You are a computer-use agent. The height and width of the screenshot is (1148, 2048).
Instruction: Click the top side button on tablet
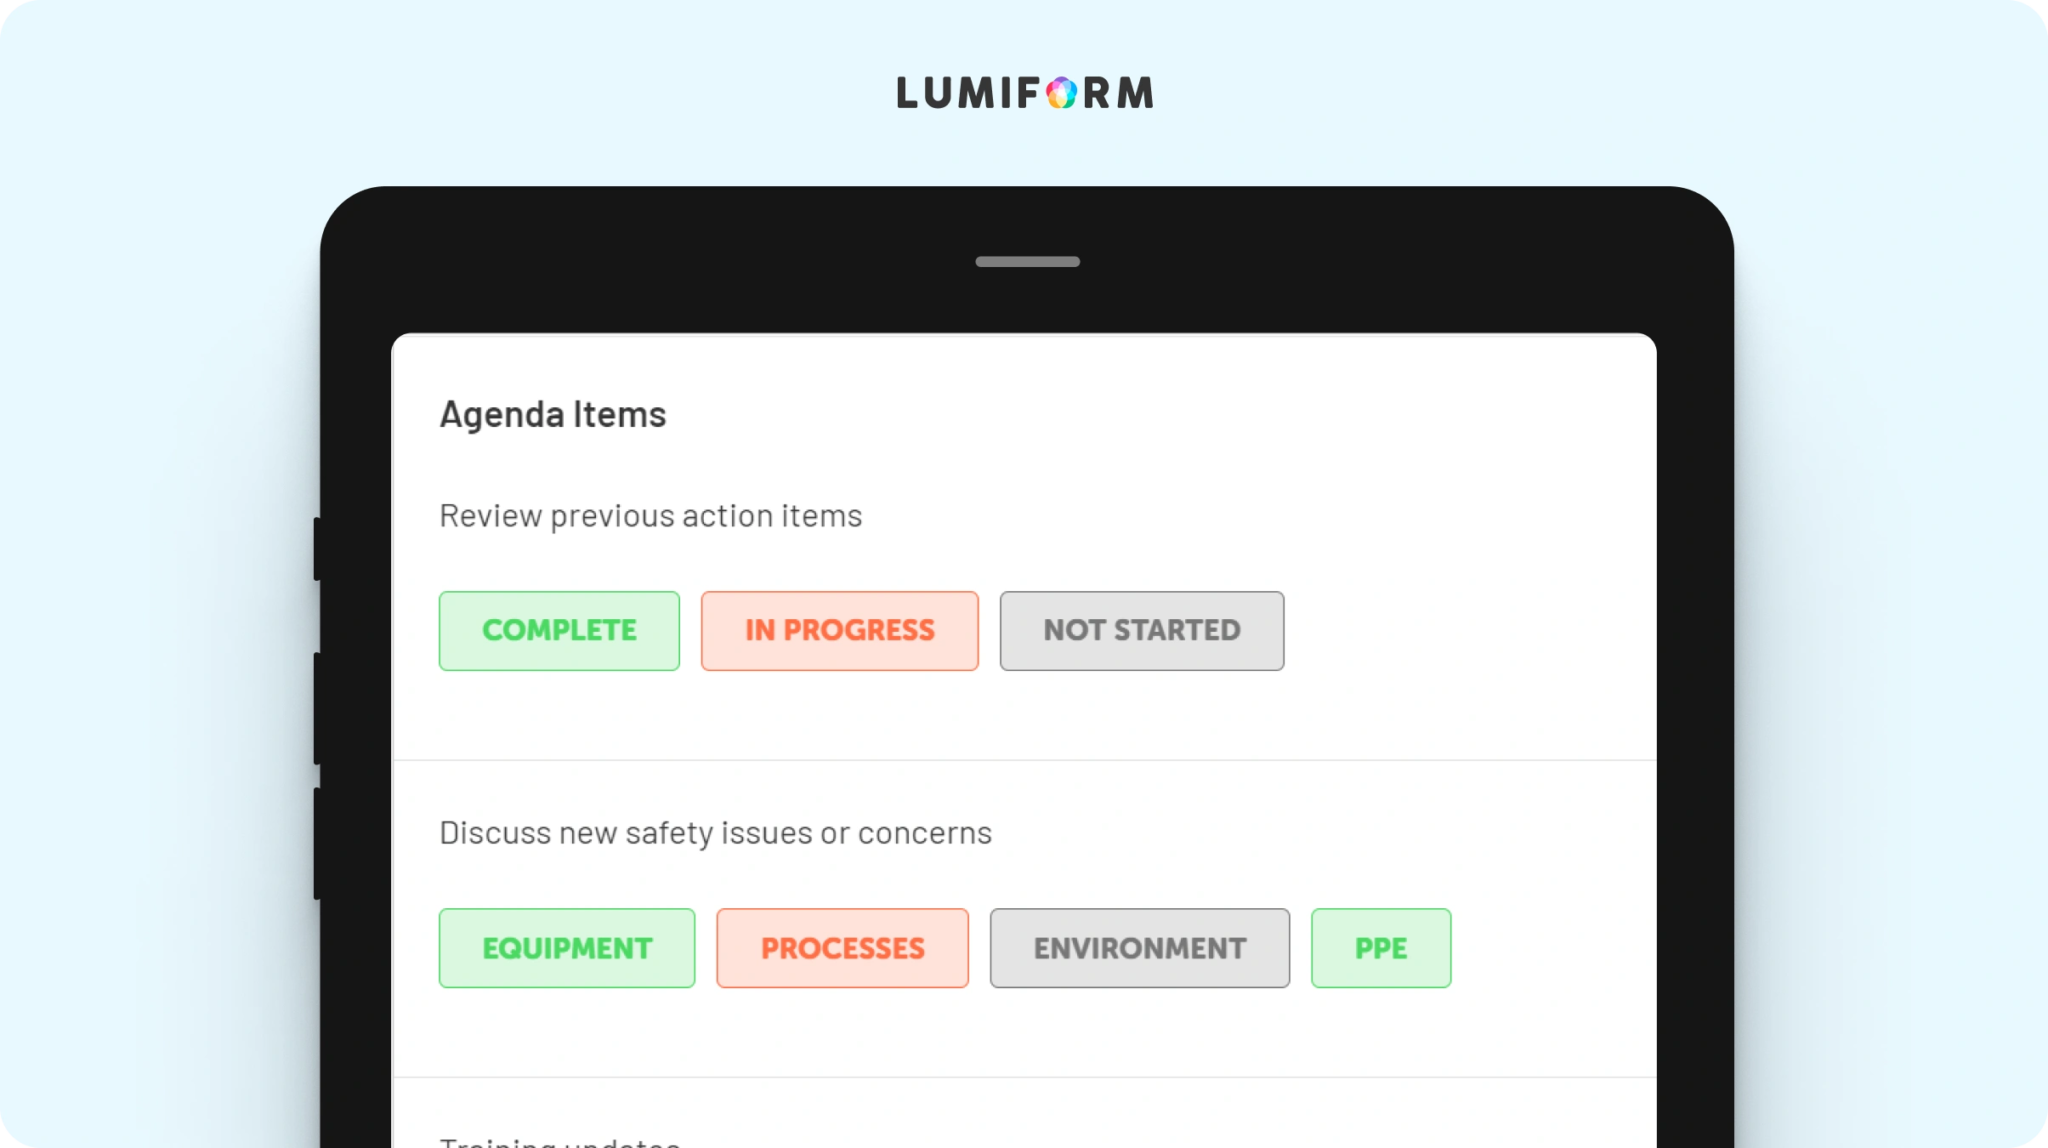pyautogui.click(x=317, y=548)
